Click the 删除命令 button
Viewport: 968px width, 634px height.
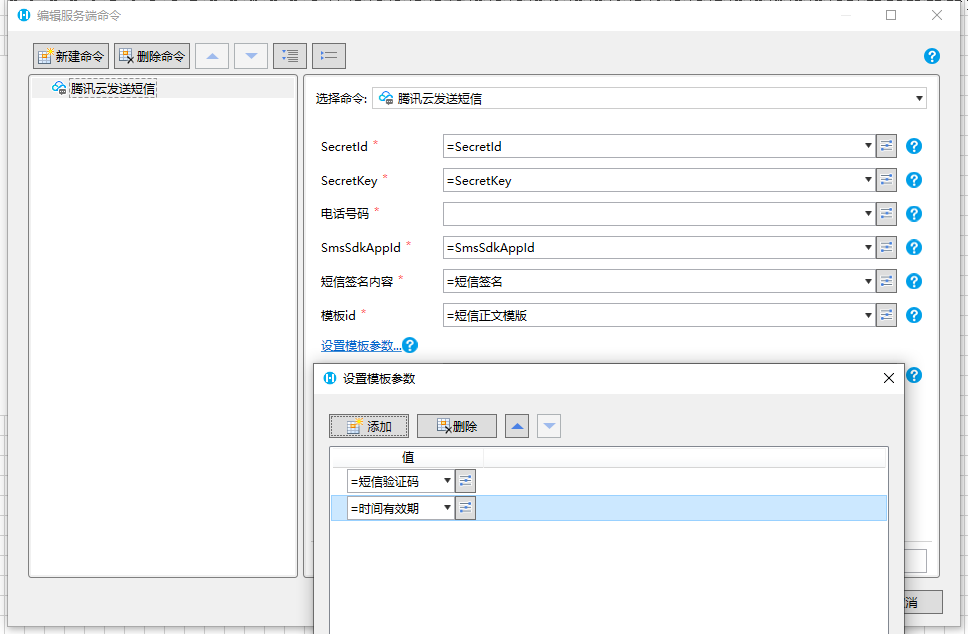(x=152, y=56)
